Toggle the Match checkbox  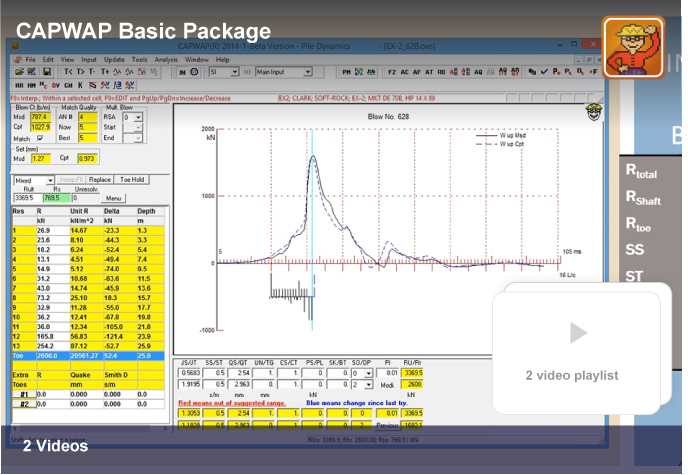[x=40, y=138]
